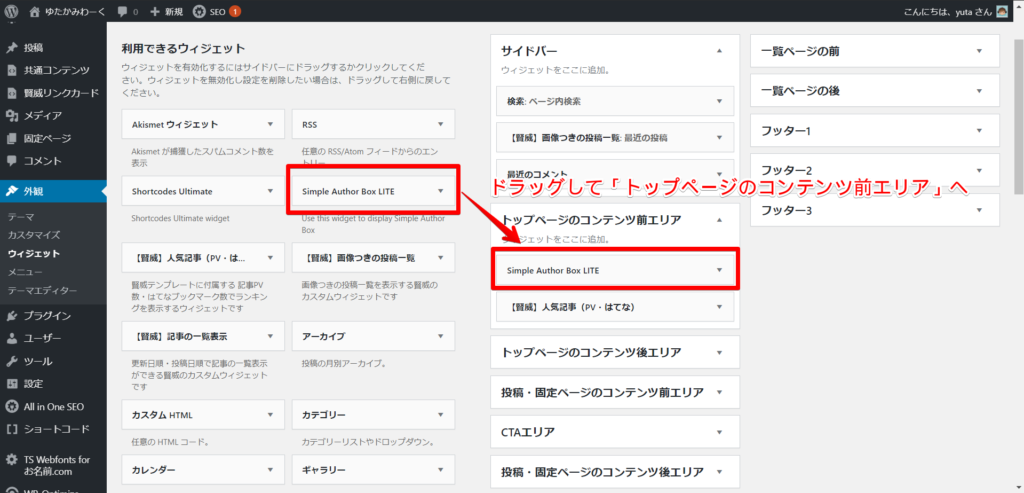Select カスタマイズ submenu under 外観
The height and width of the screenshot is (493, 1024).
[34, 235]
